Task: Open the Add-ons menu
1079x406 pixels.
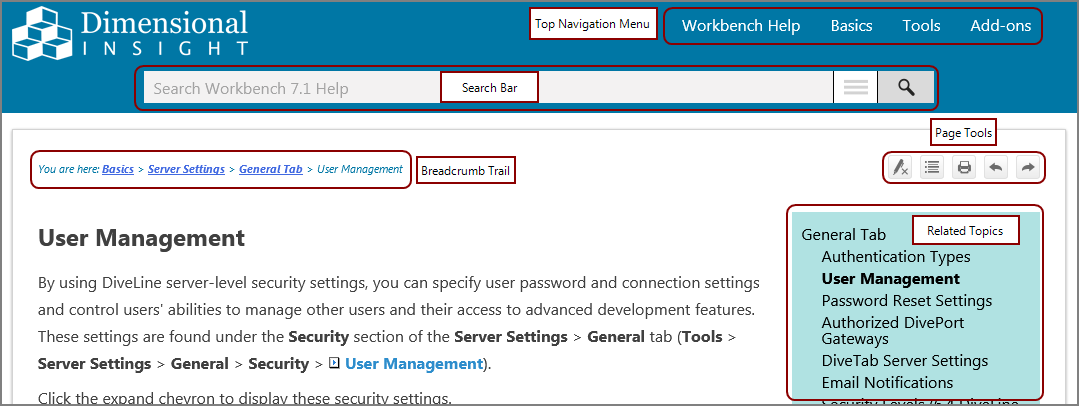Action: [x=1001, y=26]
